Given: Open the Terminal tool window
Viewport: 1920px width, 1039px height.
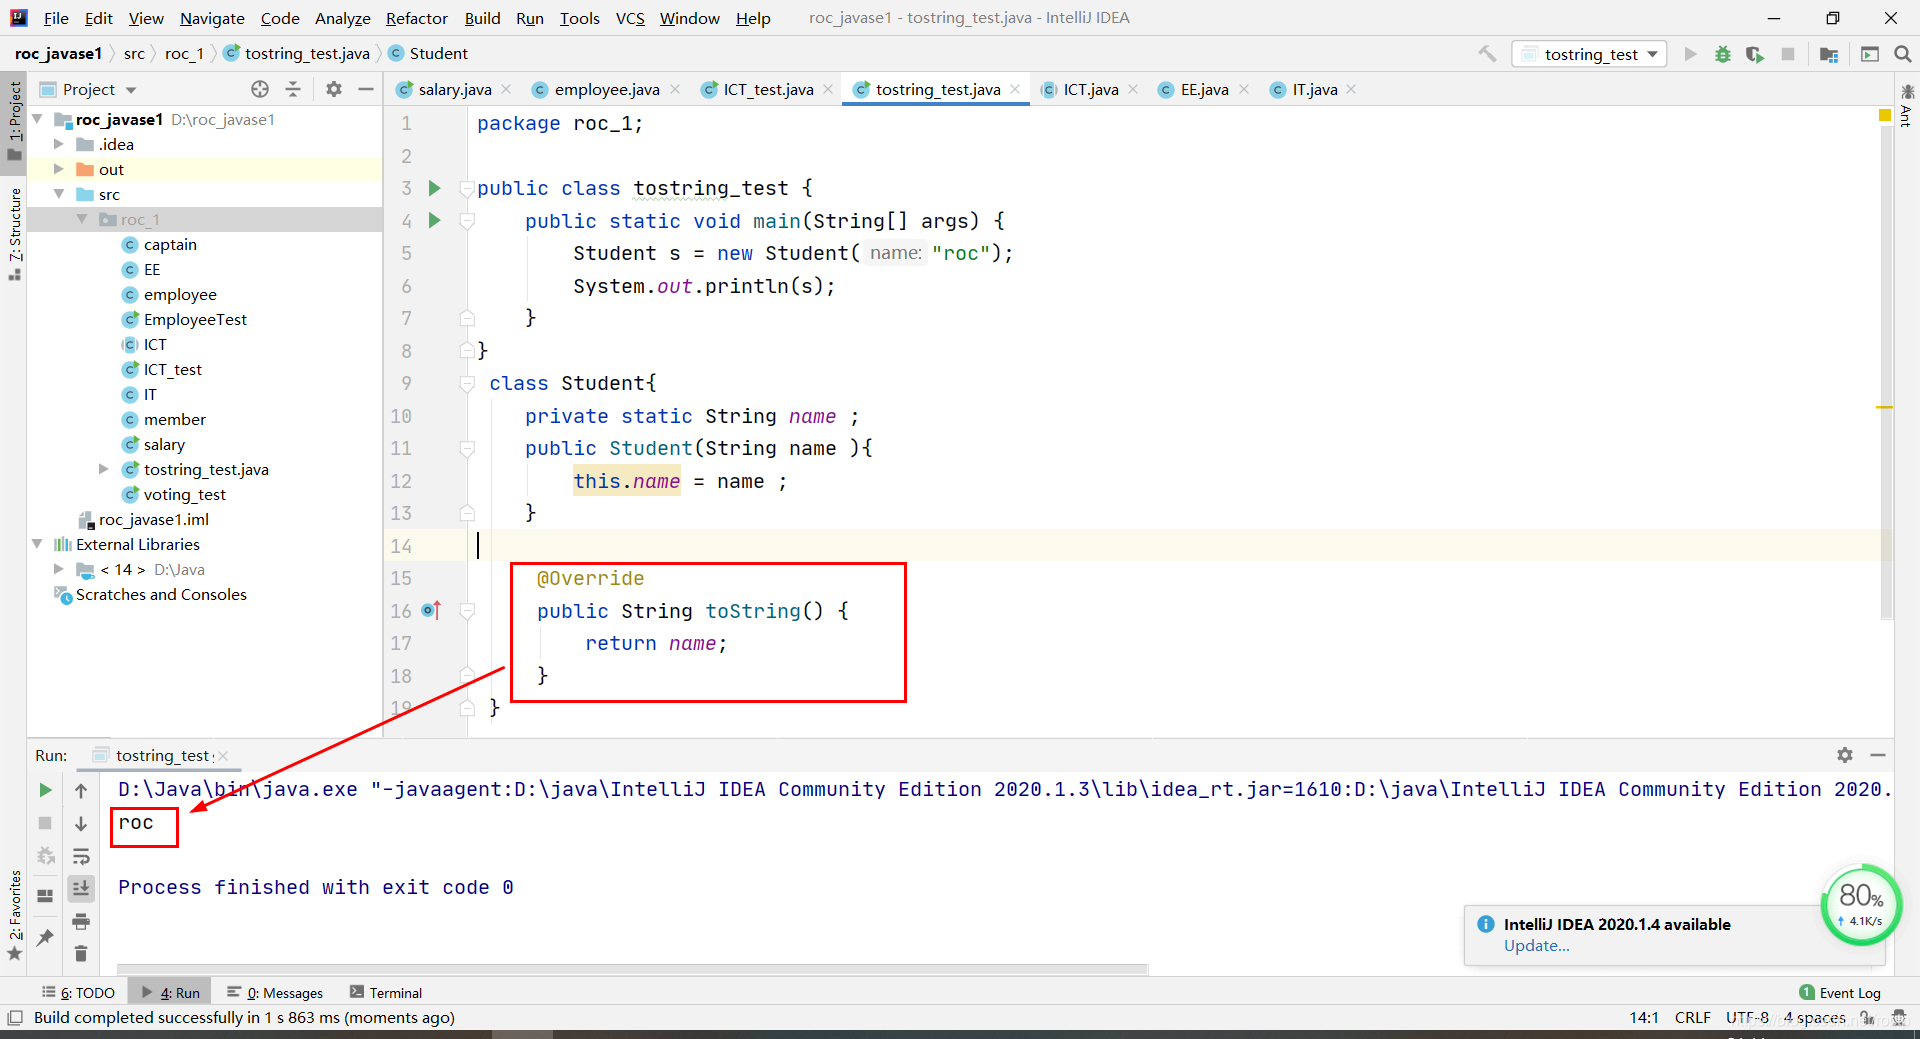Looking at the screenshot, I should click(x=386, y=993).
